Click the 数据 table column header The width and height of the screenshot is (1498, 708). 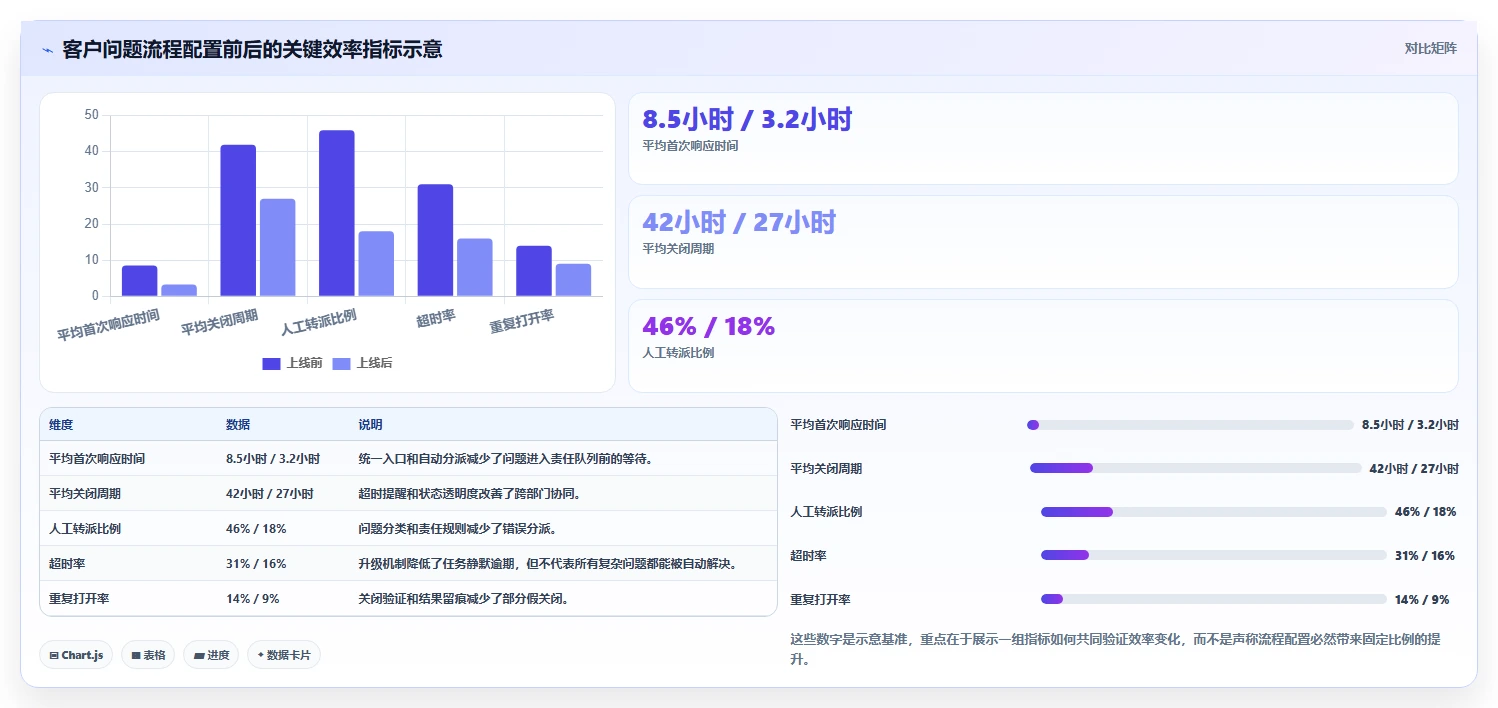tap(238, 425)
